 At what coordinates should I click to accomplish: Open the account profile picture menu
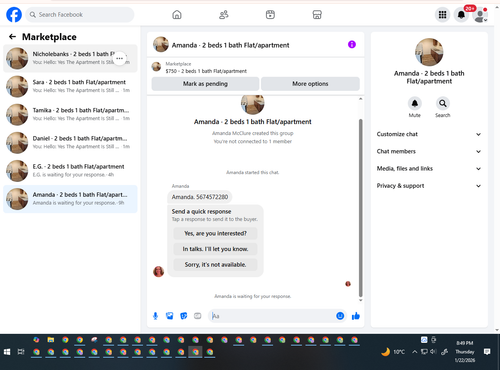[x=480, y=15]
